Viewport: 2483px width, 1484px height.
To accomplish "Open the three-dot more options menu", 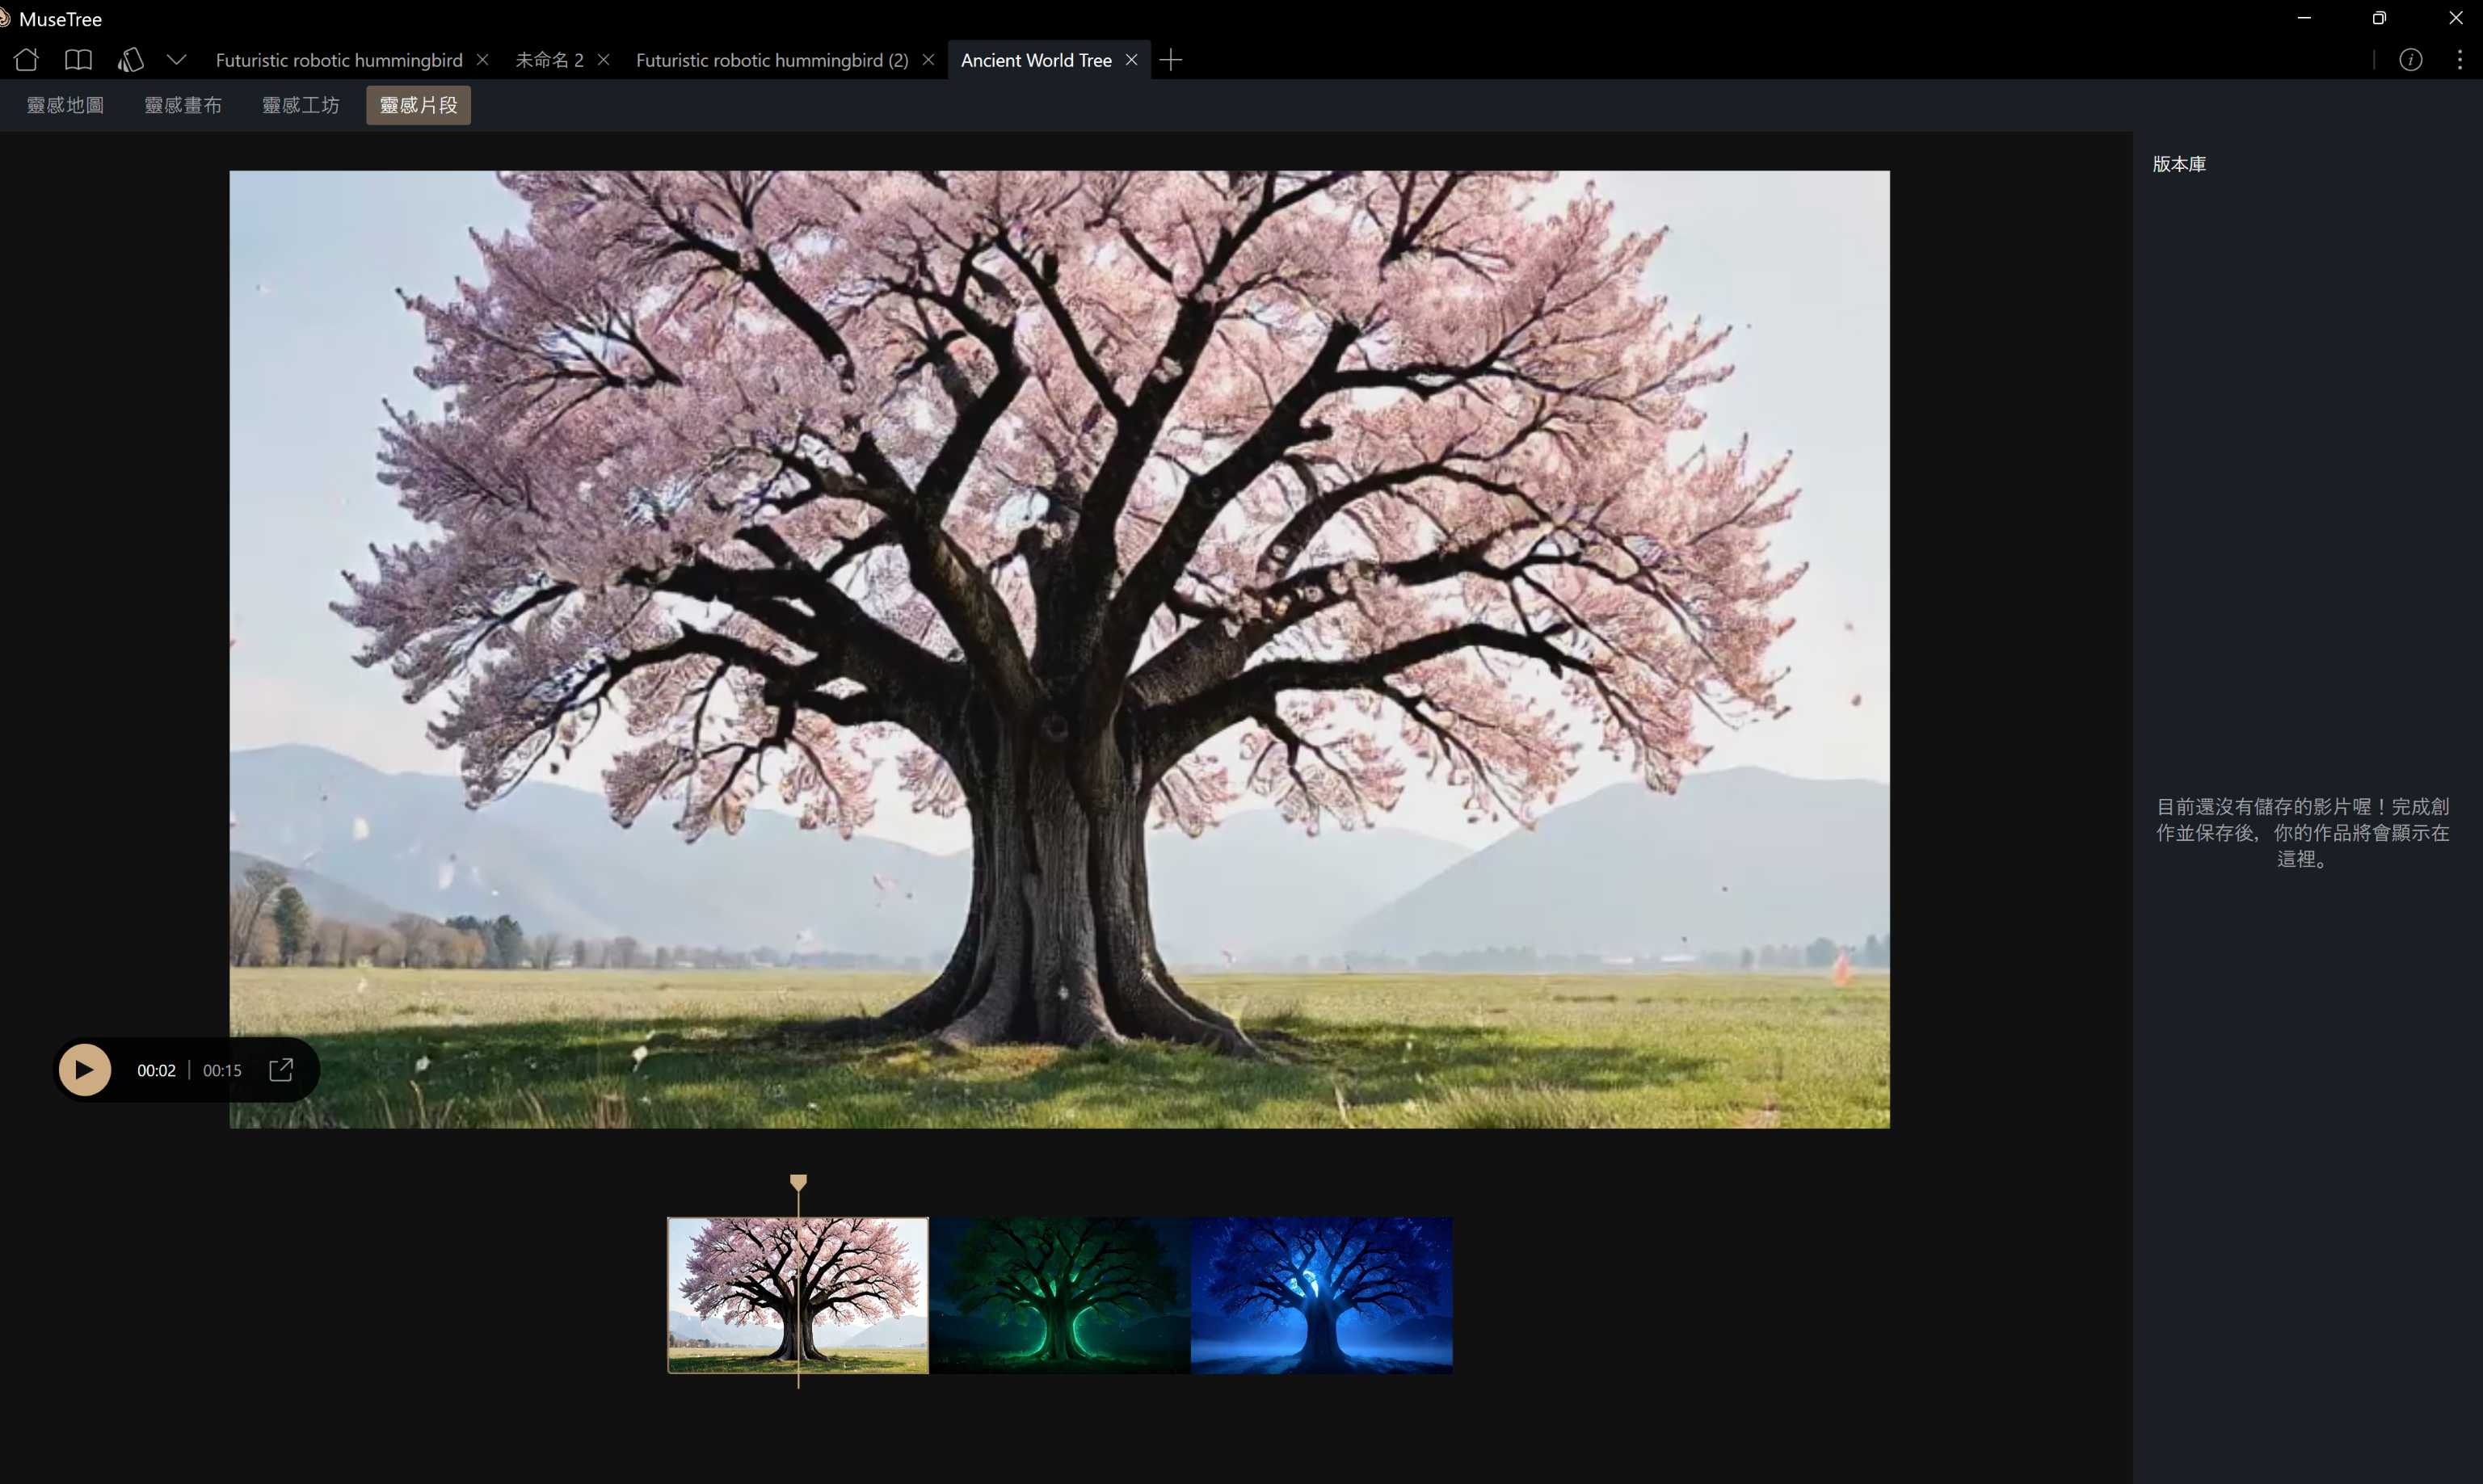I will [2460, 60].
